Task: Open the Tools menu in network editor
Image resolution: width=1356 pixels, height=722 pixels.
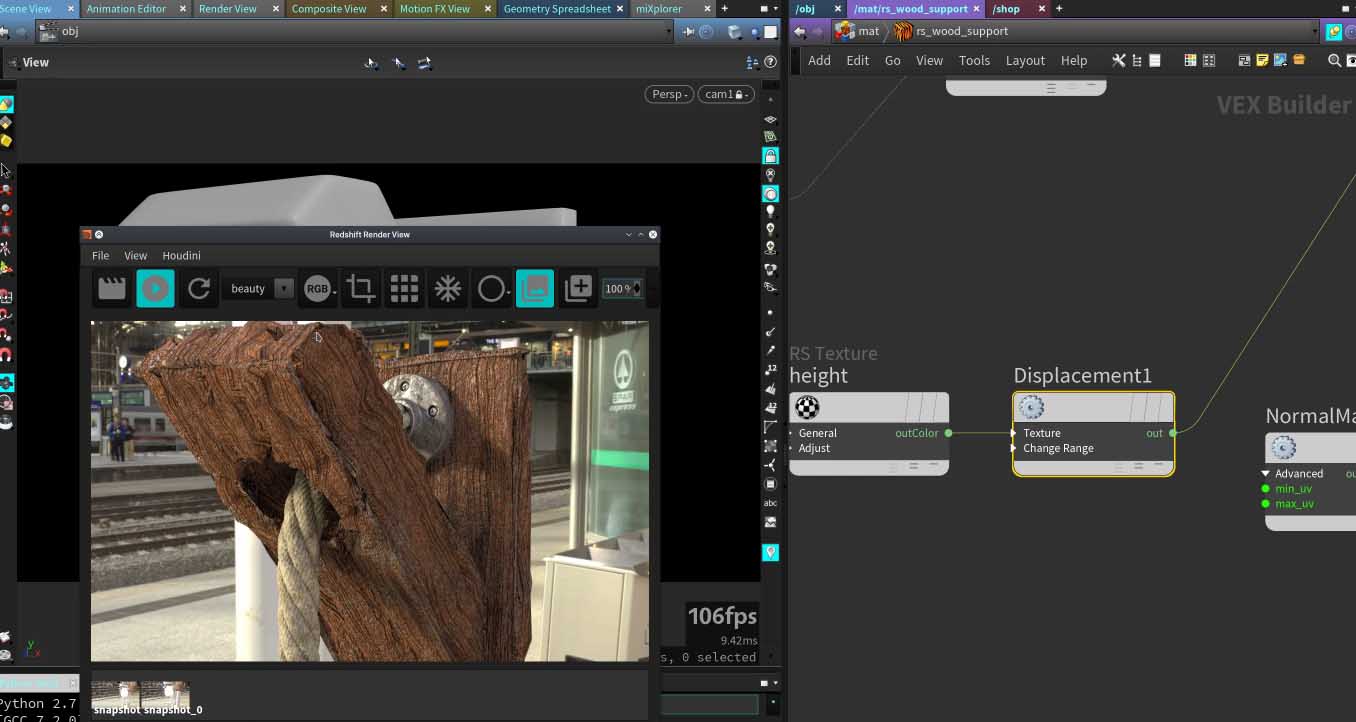Action: tap(973, 61)
